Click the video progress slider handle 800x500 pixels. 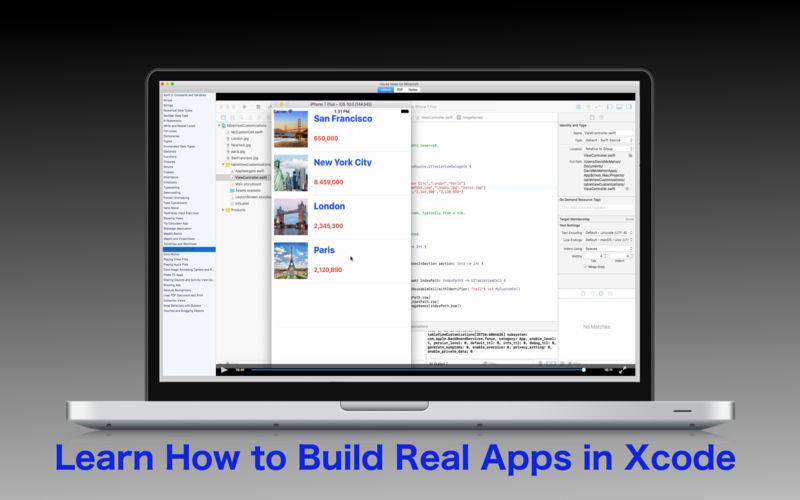583,370
